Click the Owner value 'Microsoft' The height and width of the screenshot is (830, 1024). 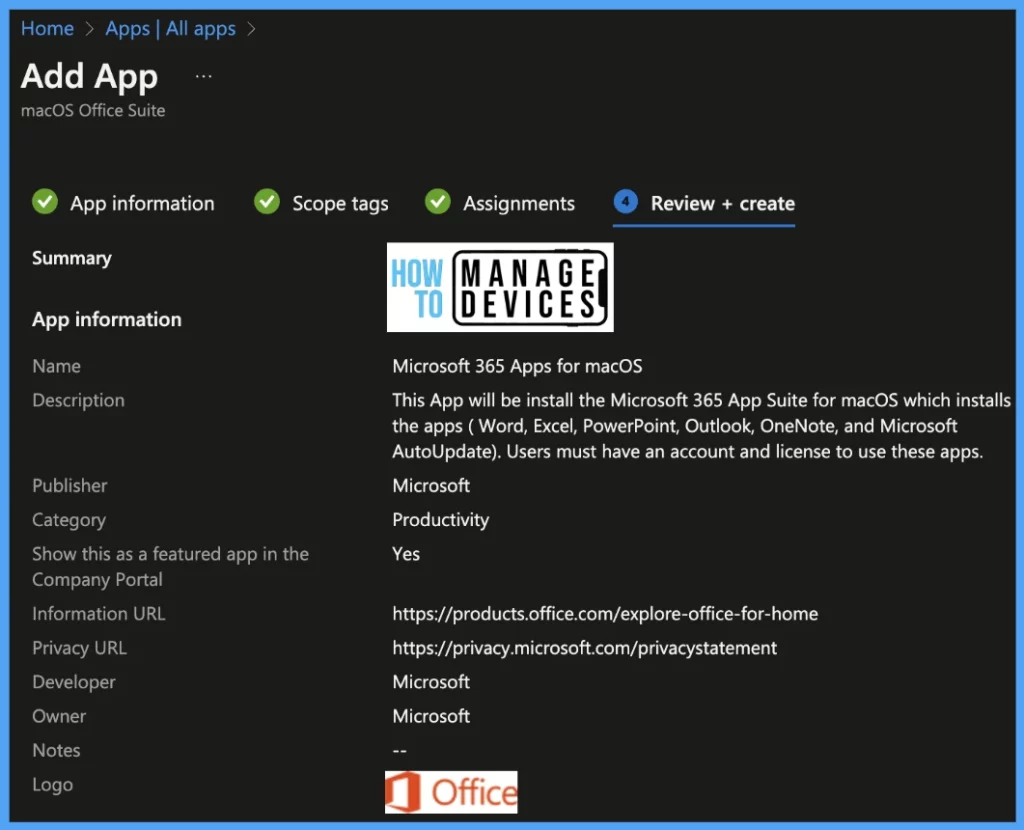pyautogui.click(x=431, y=716)
